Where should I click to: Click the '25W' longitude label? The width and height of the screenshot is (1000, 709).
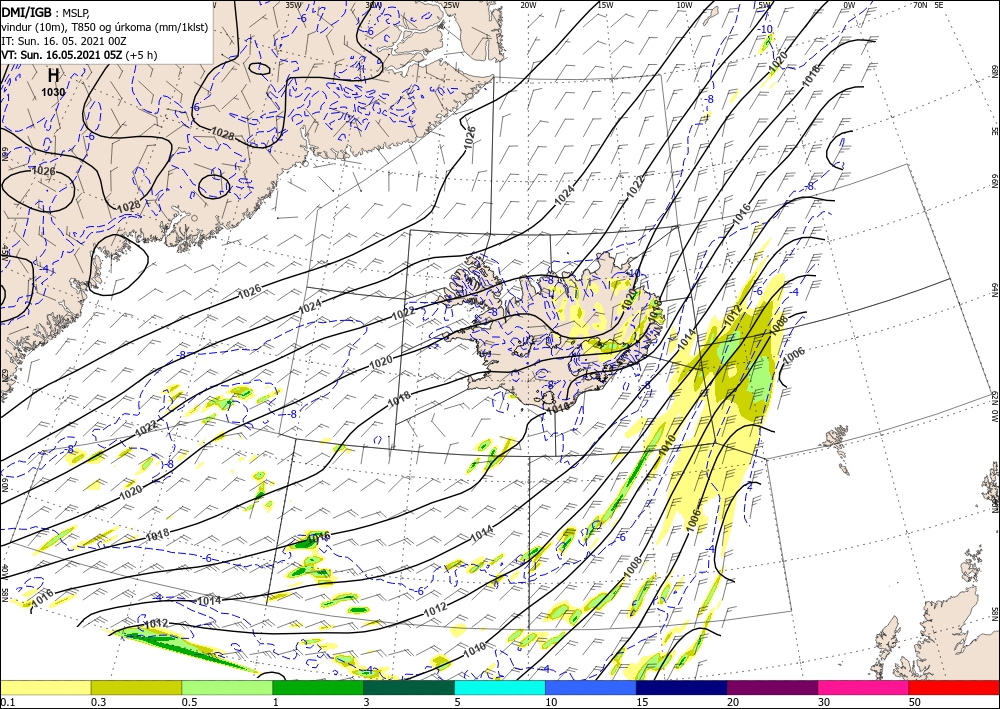(451, 5)
